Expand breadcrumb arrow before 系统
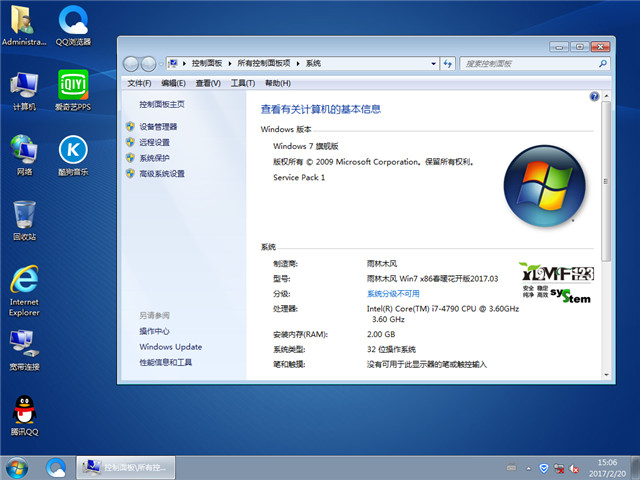This screenshot has height=480, width=640. [x=298, y=64]
